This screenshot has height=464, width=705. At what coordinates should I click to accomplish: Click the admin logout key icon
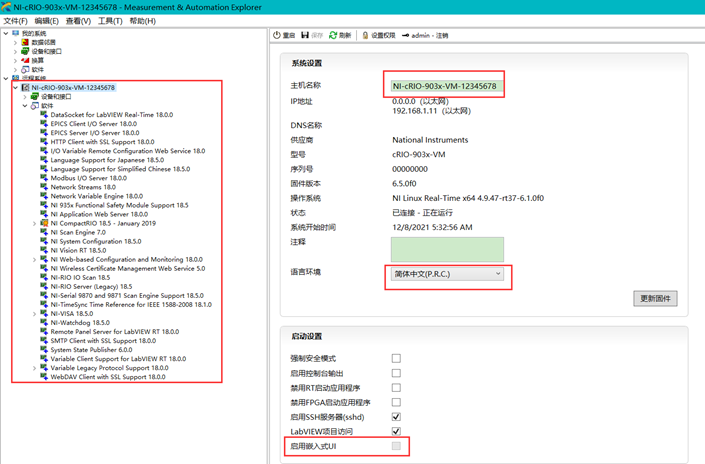pos(405,35)
